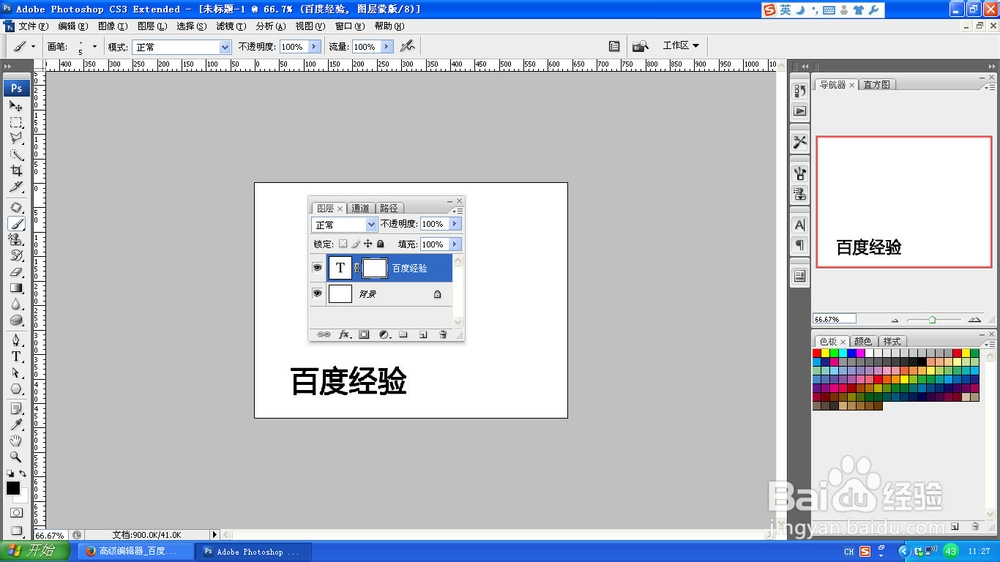
Task: Create a new layer group
Action: point(403,334)
